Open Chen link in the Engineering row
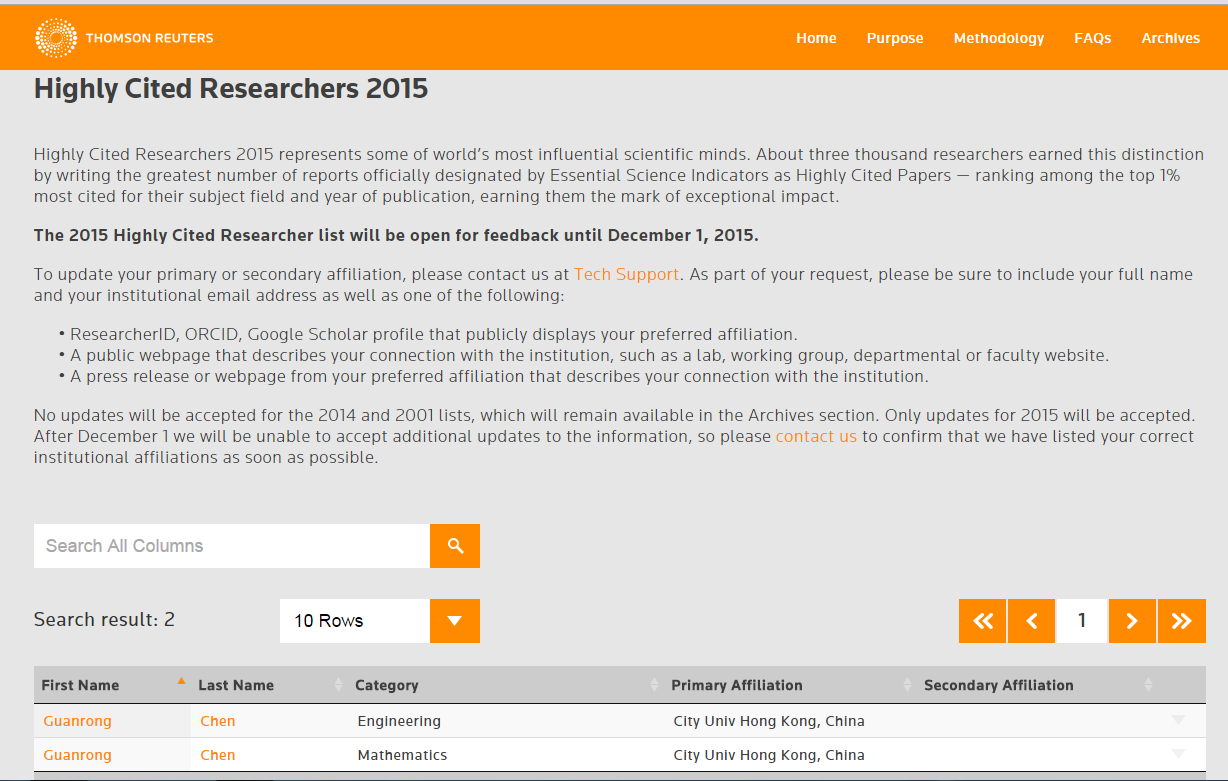 [x=218, y=721]
